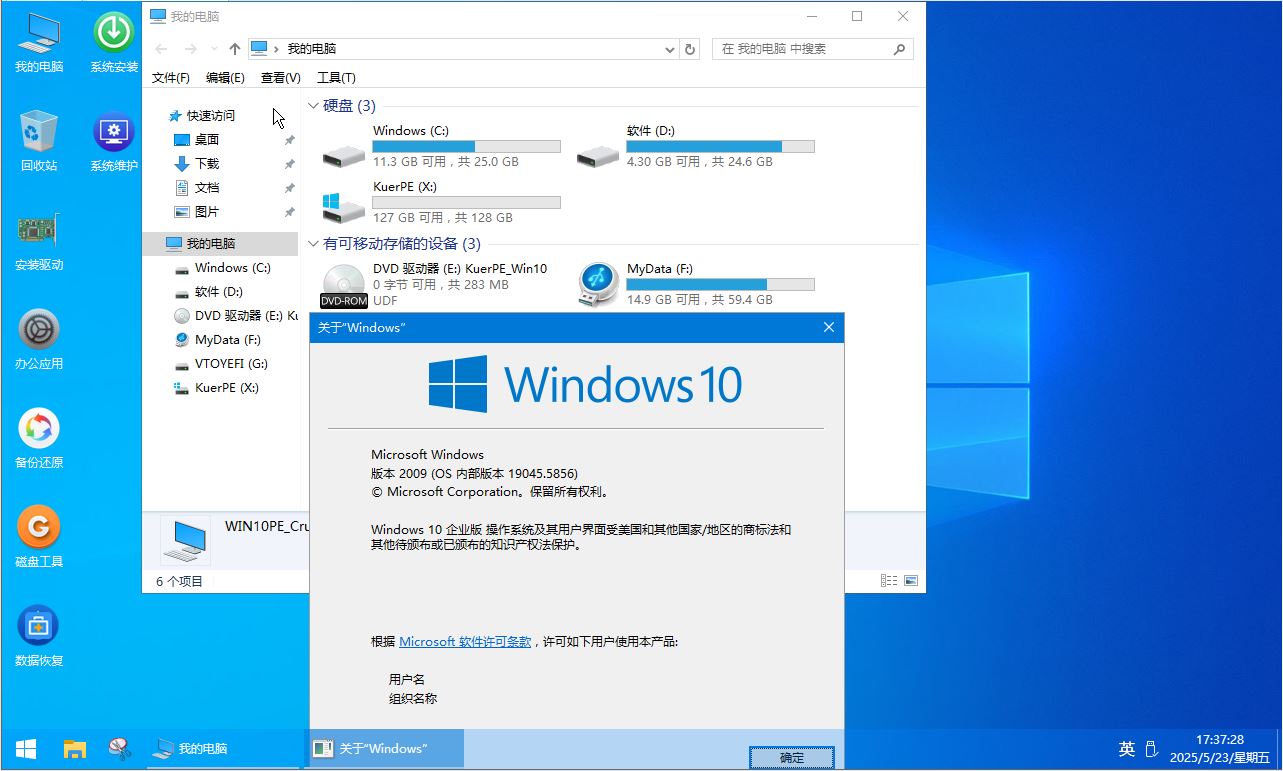Open the Microsoft 软件许可条款 link
Viewport: 1283px width, 771px height.
point(465,642)
